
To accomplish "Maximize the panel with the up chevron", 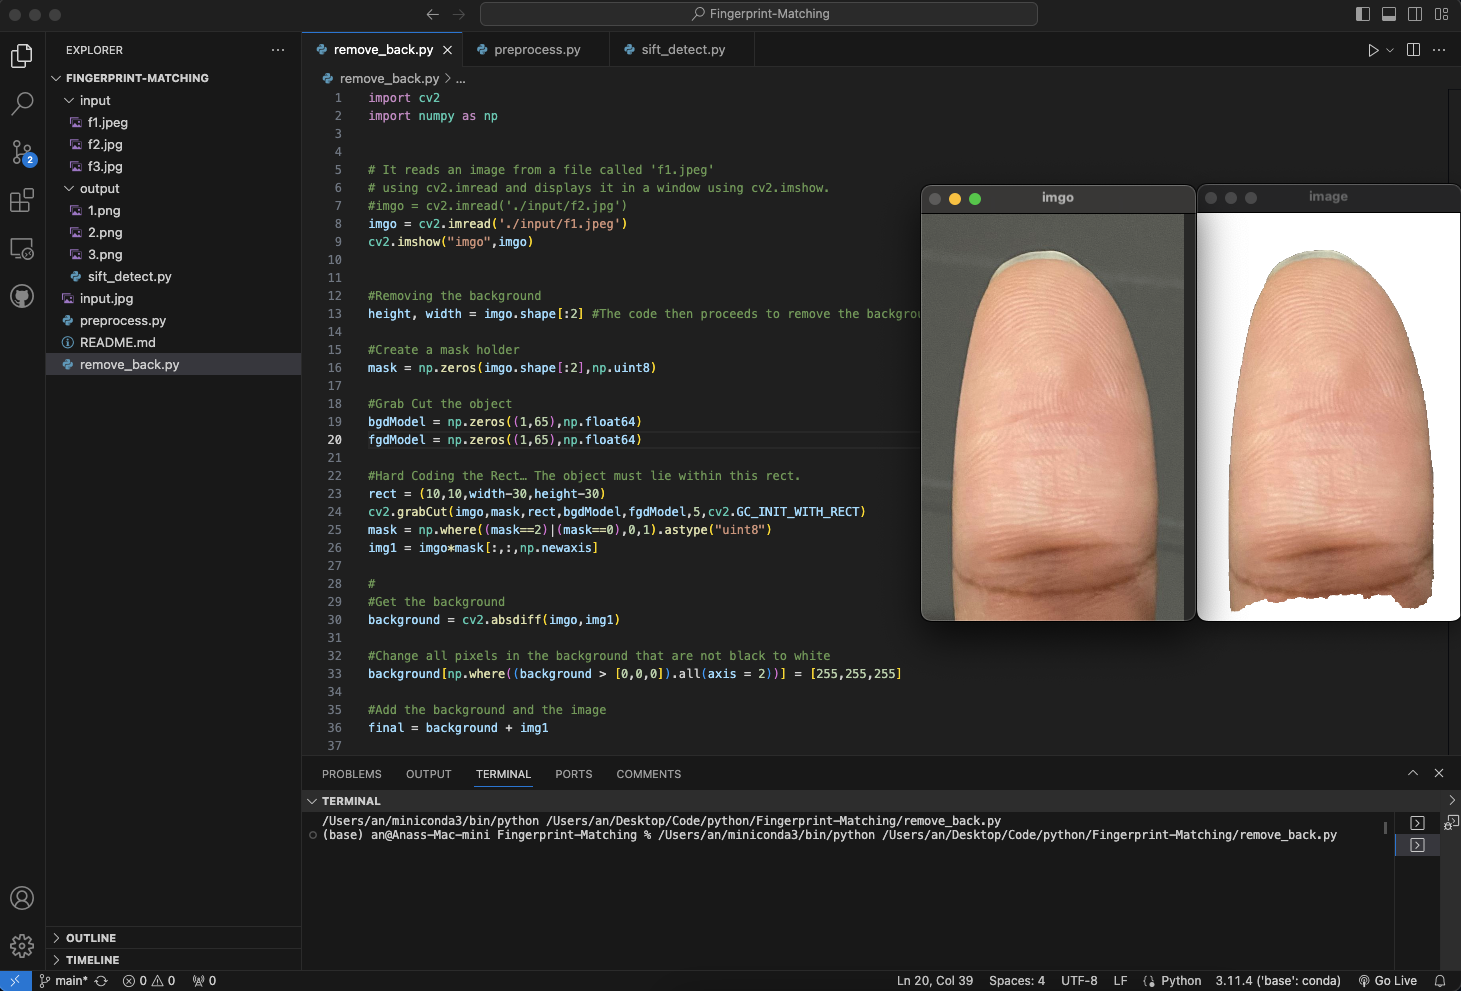I will (x=1413, y=773).
